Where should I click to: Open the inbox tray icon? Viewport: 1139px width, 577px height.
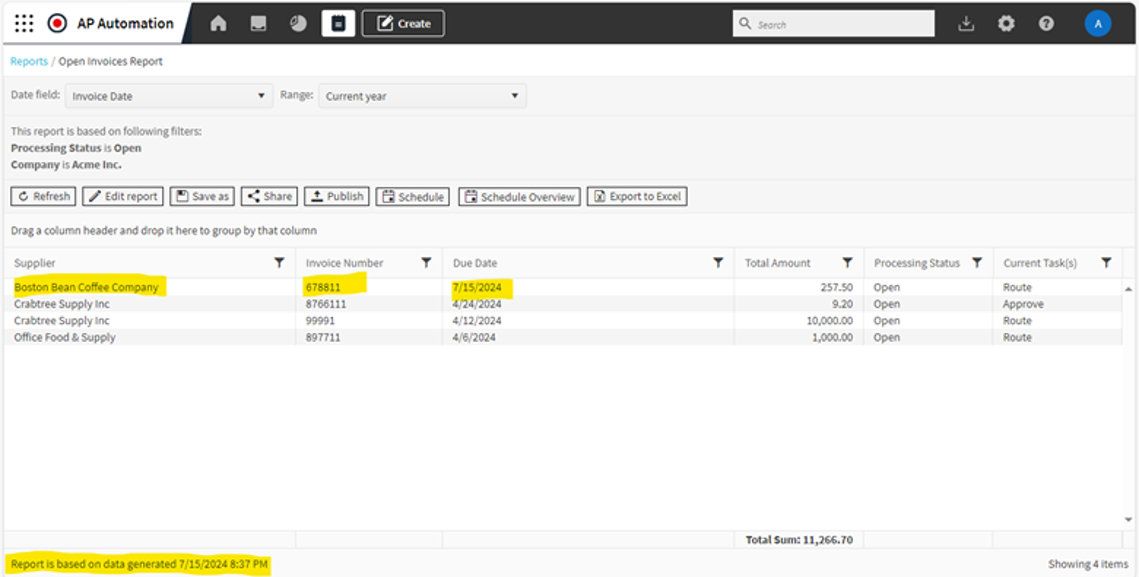pos(258,24)
